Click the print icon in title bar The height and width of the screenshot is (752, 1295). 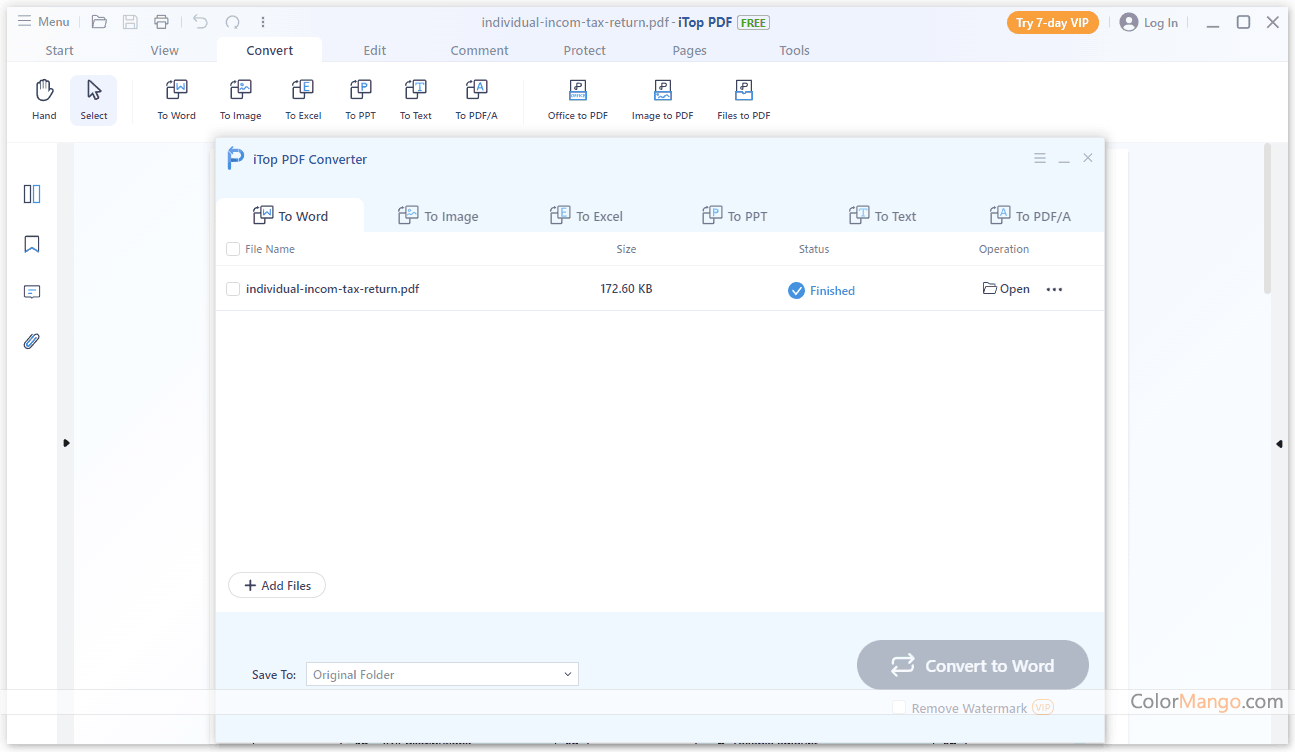(x=161, y=22)
